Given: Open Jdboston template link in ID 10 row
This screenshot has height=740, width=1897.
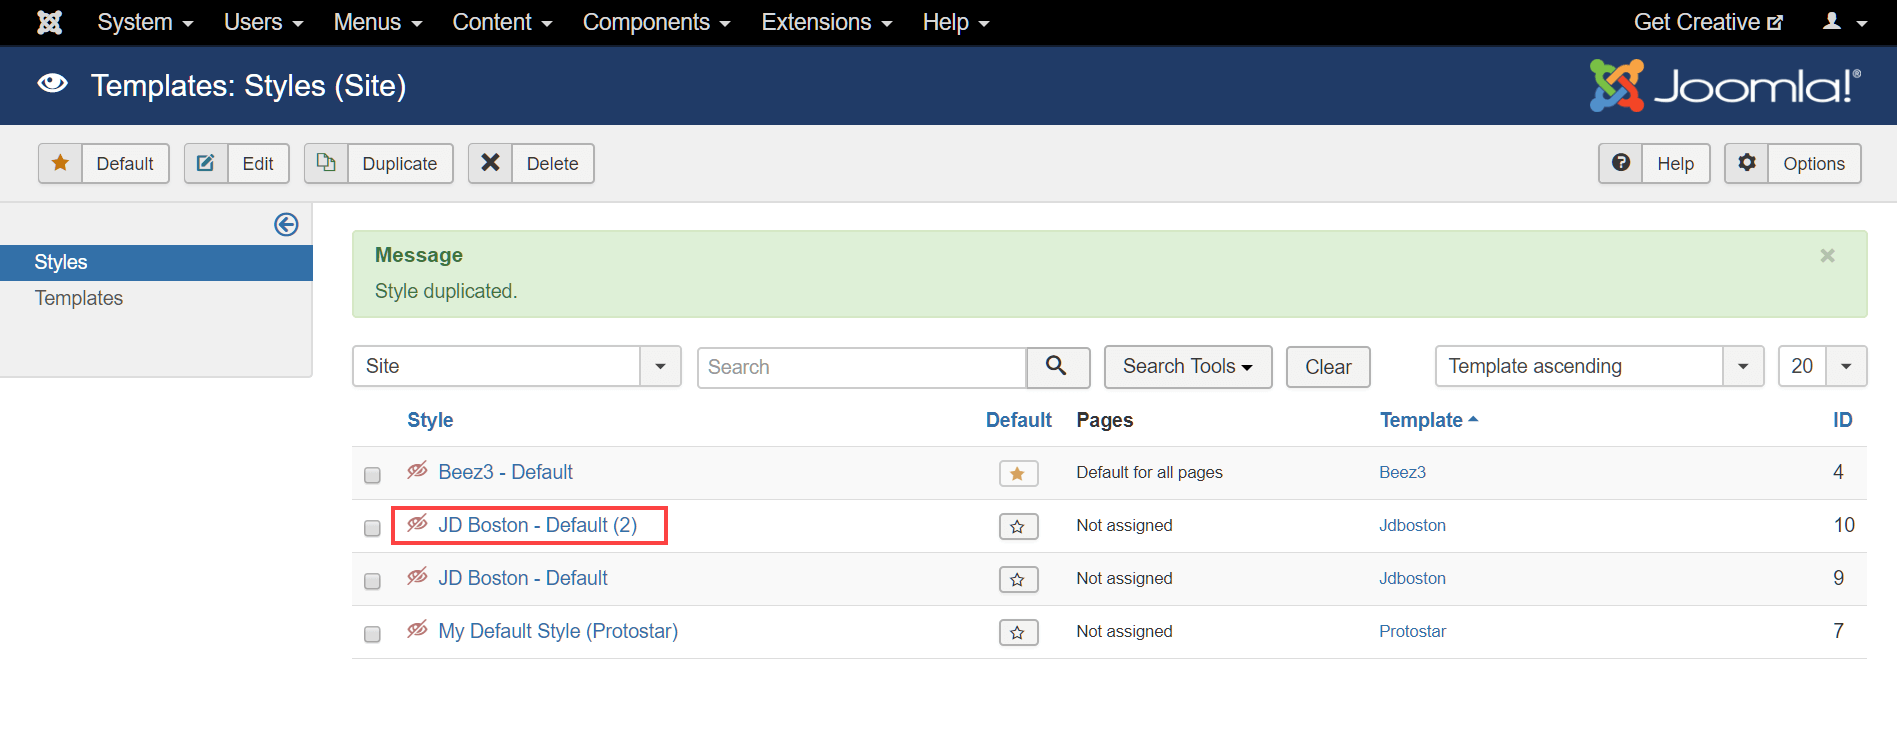Looking at the screenshot, I should [1412, 525].
